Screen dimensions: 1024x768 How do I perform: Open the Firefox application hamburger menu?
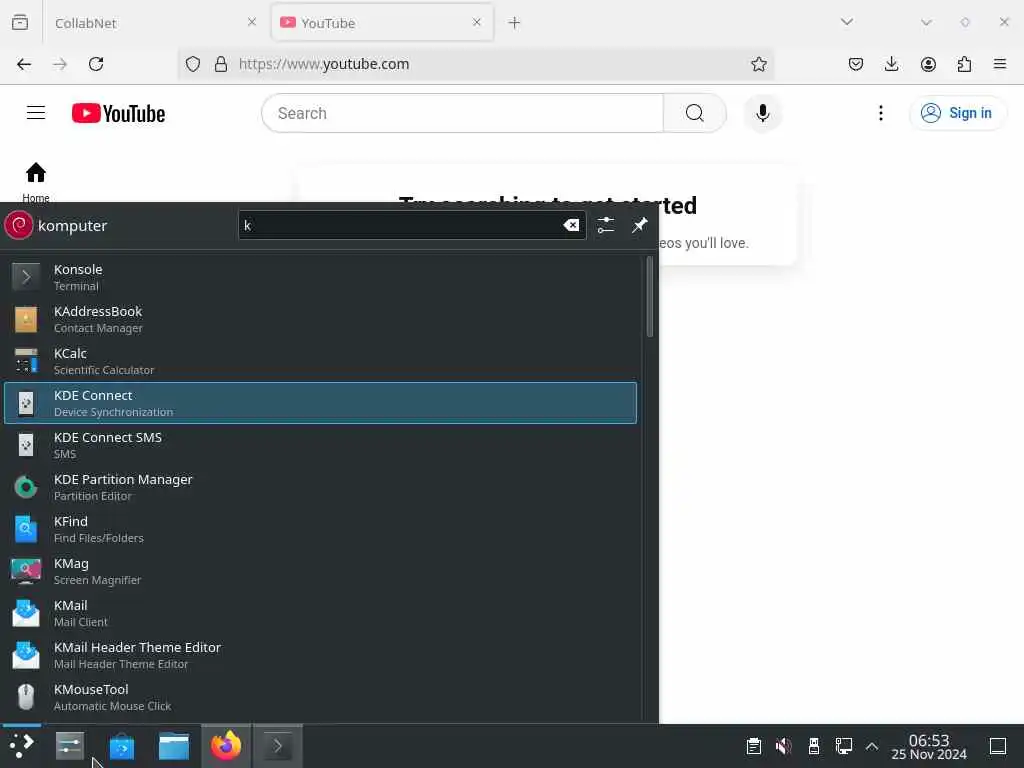[1000, 64]
